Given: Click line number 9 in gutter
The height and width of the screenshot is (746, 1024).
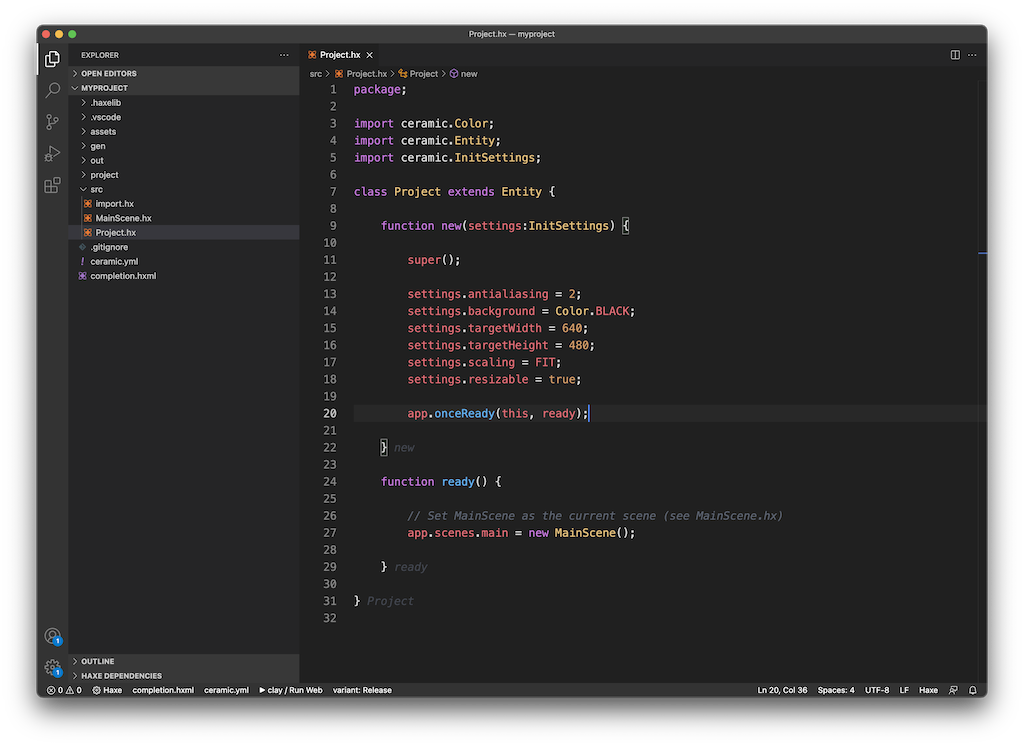Looking at the screenshot, I should pos(333,226).
